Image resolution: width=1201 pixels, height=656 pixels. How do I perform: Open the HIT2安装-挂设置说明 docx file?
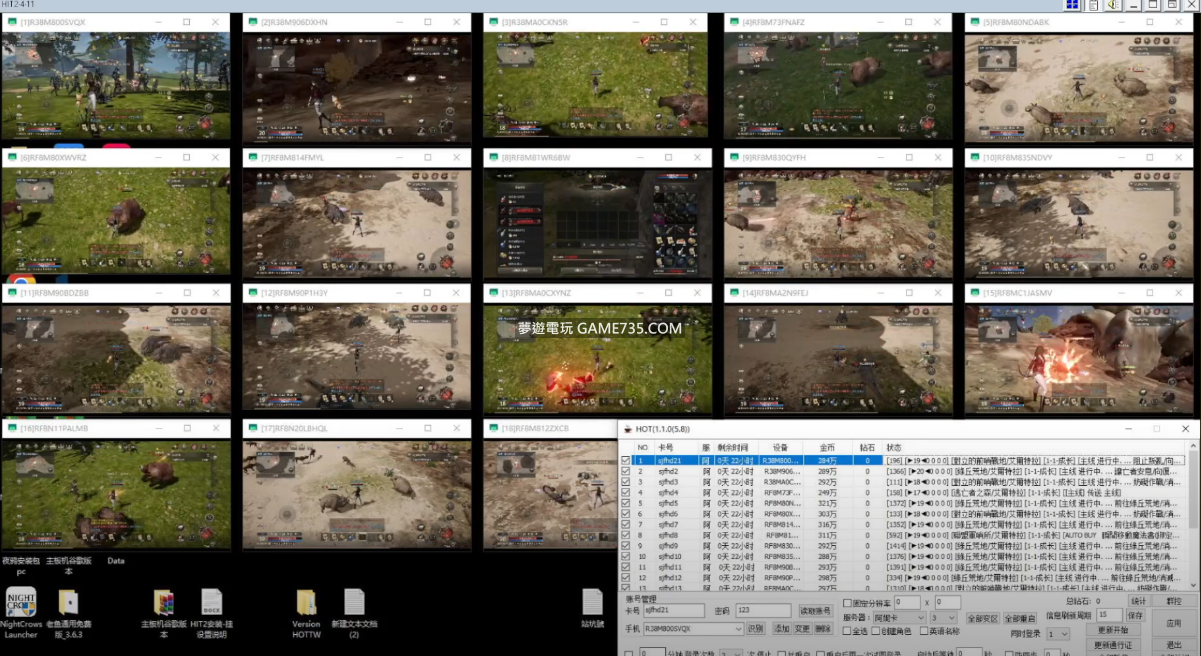[211, 602]
